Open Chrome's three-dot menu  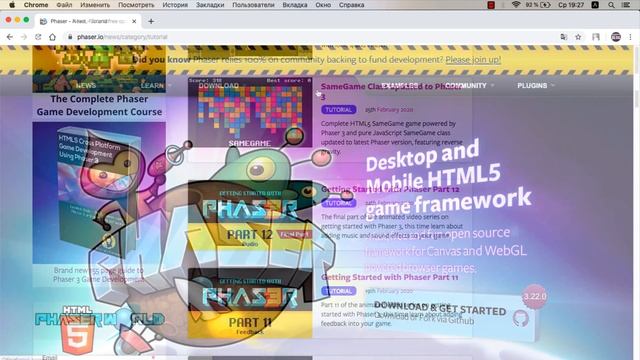coord(630,37)
